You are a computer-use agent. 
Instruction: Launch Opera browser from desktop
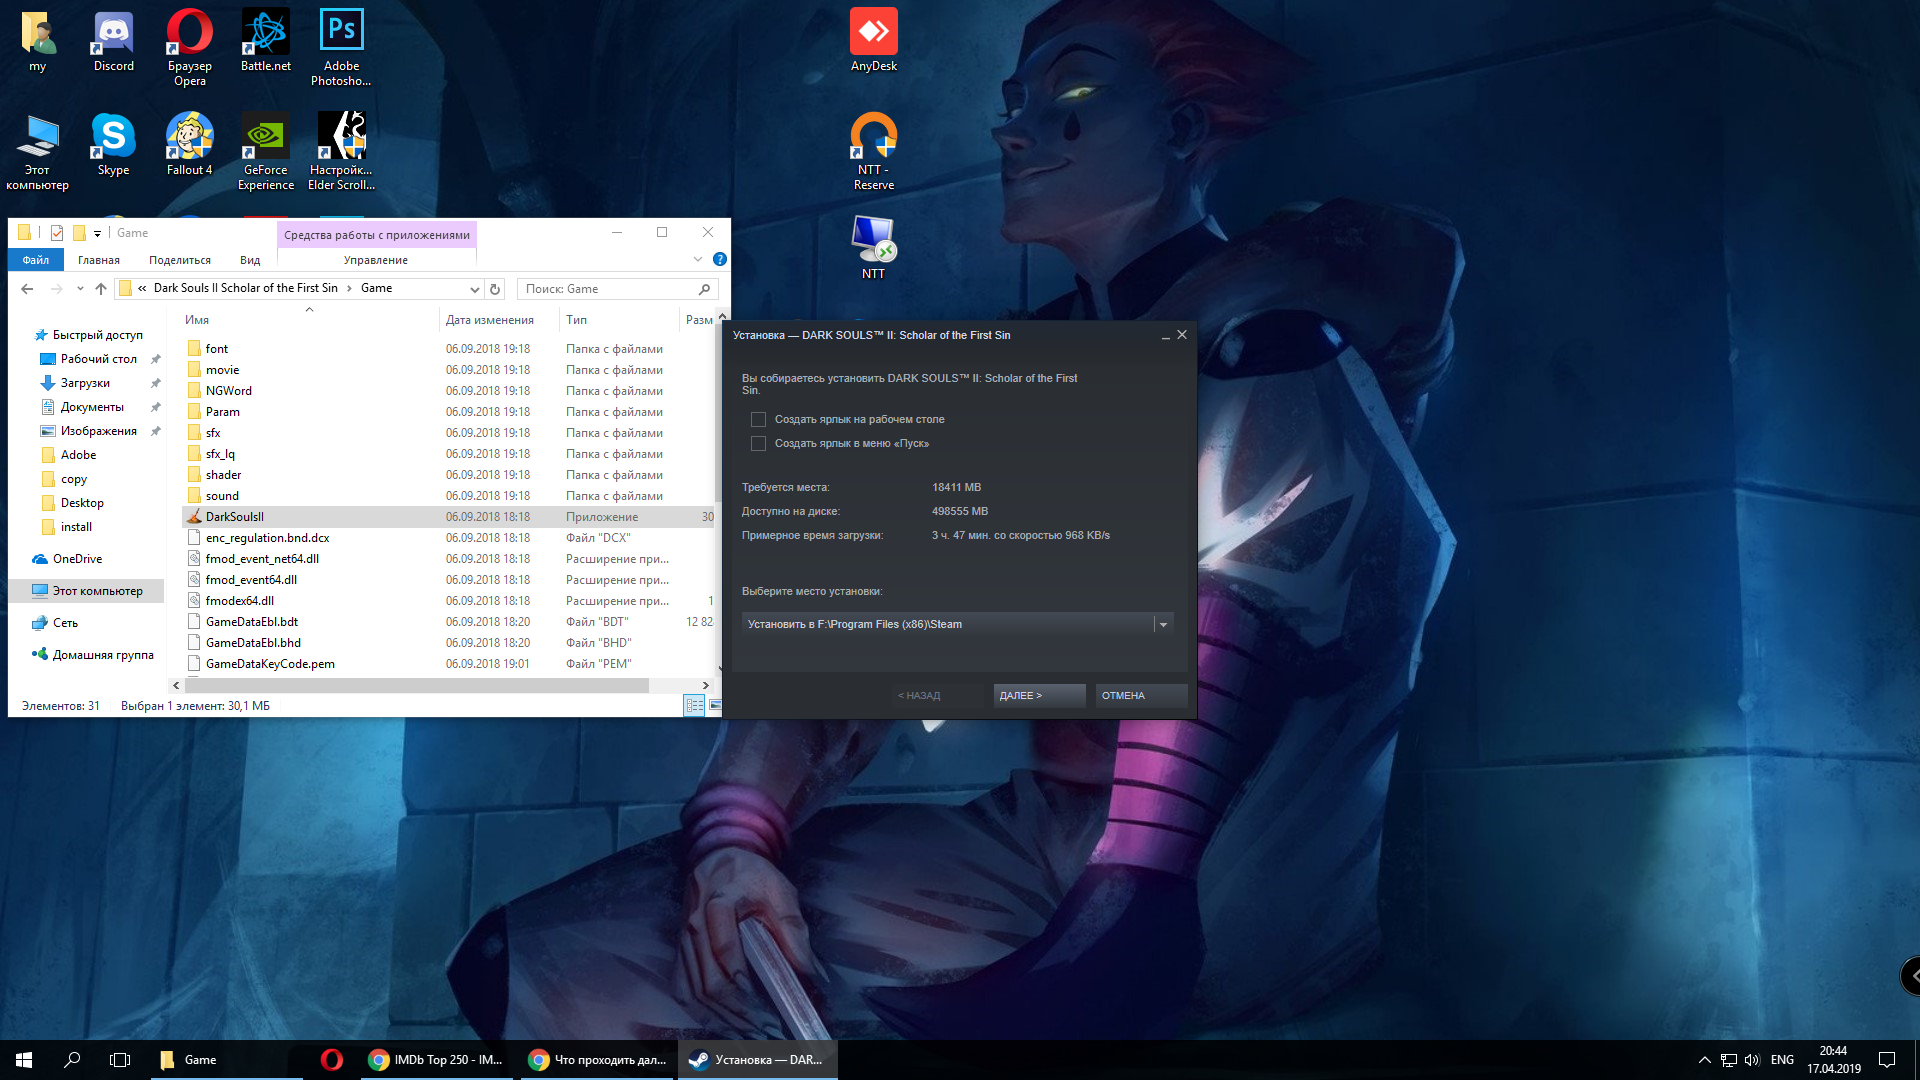click(x=190, y=48)
